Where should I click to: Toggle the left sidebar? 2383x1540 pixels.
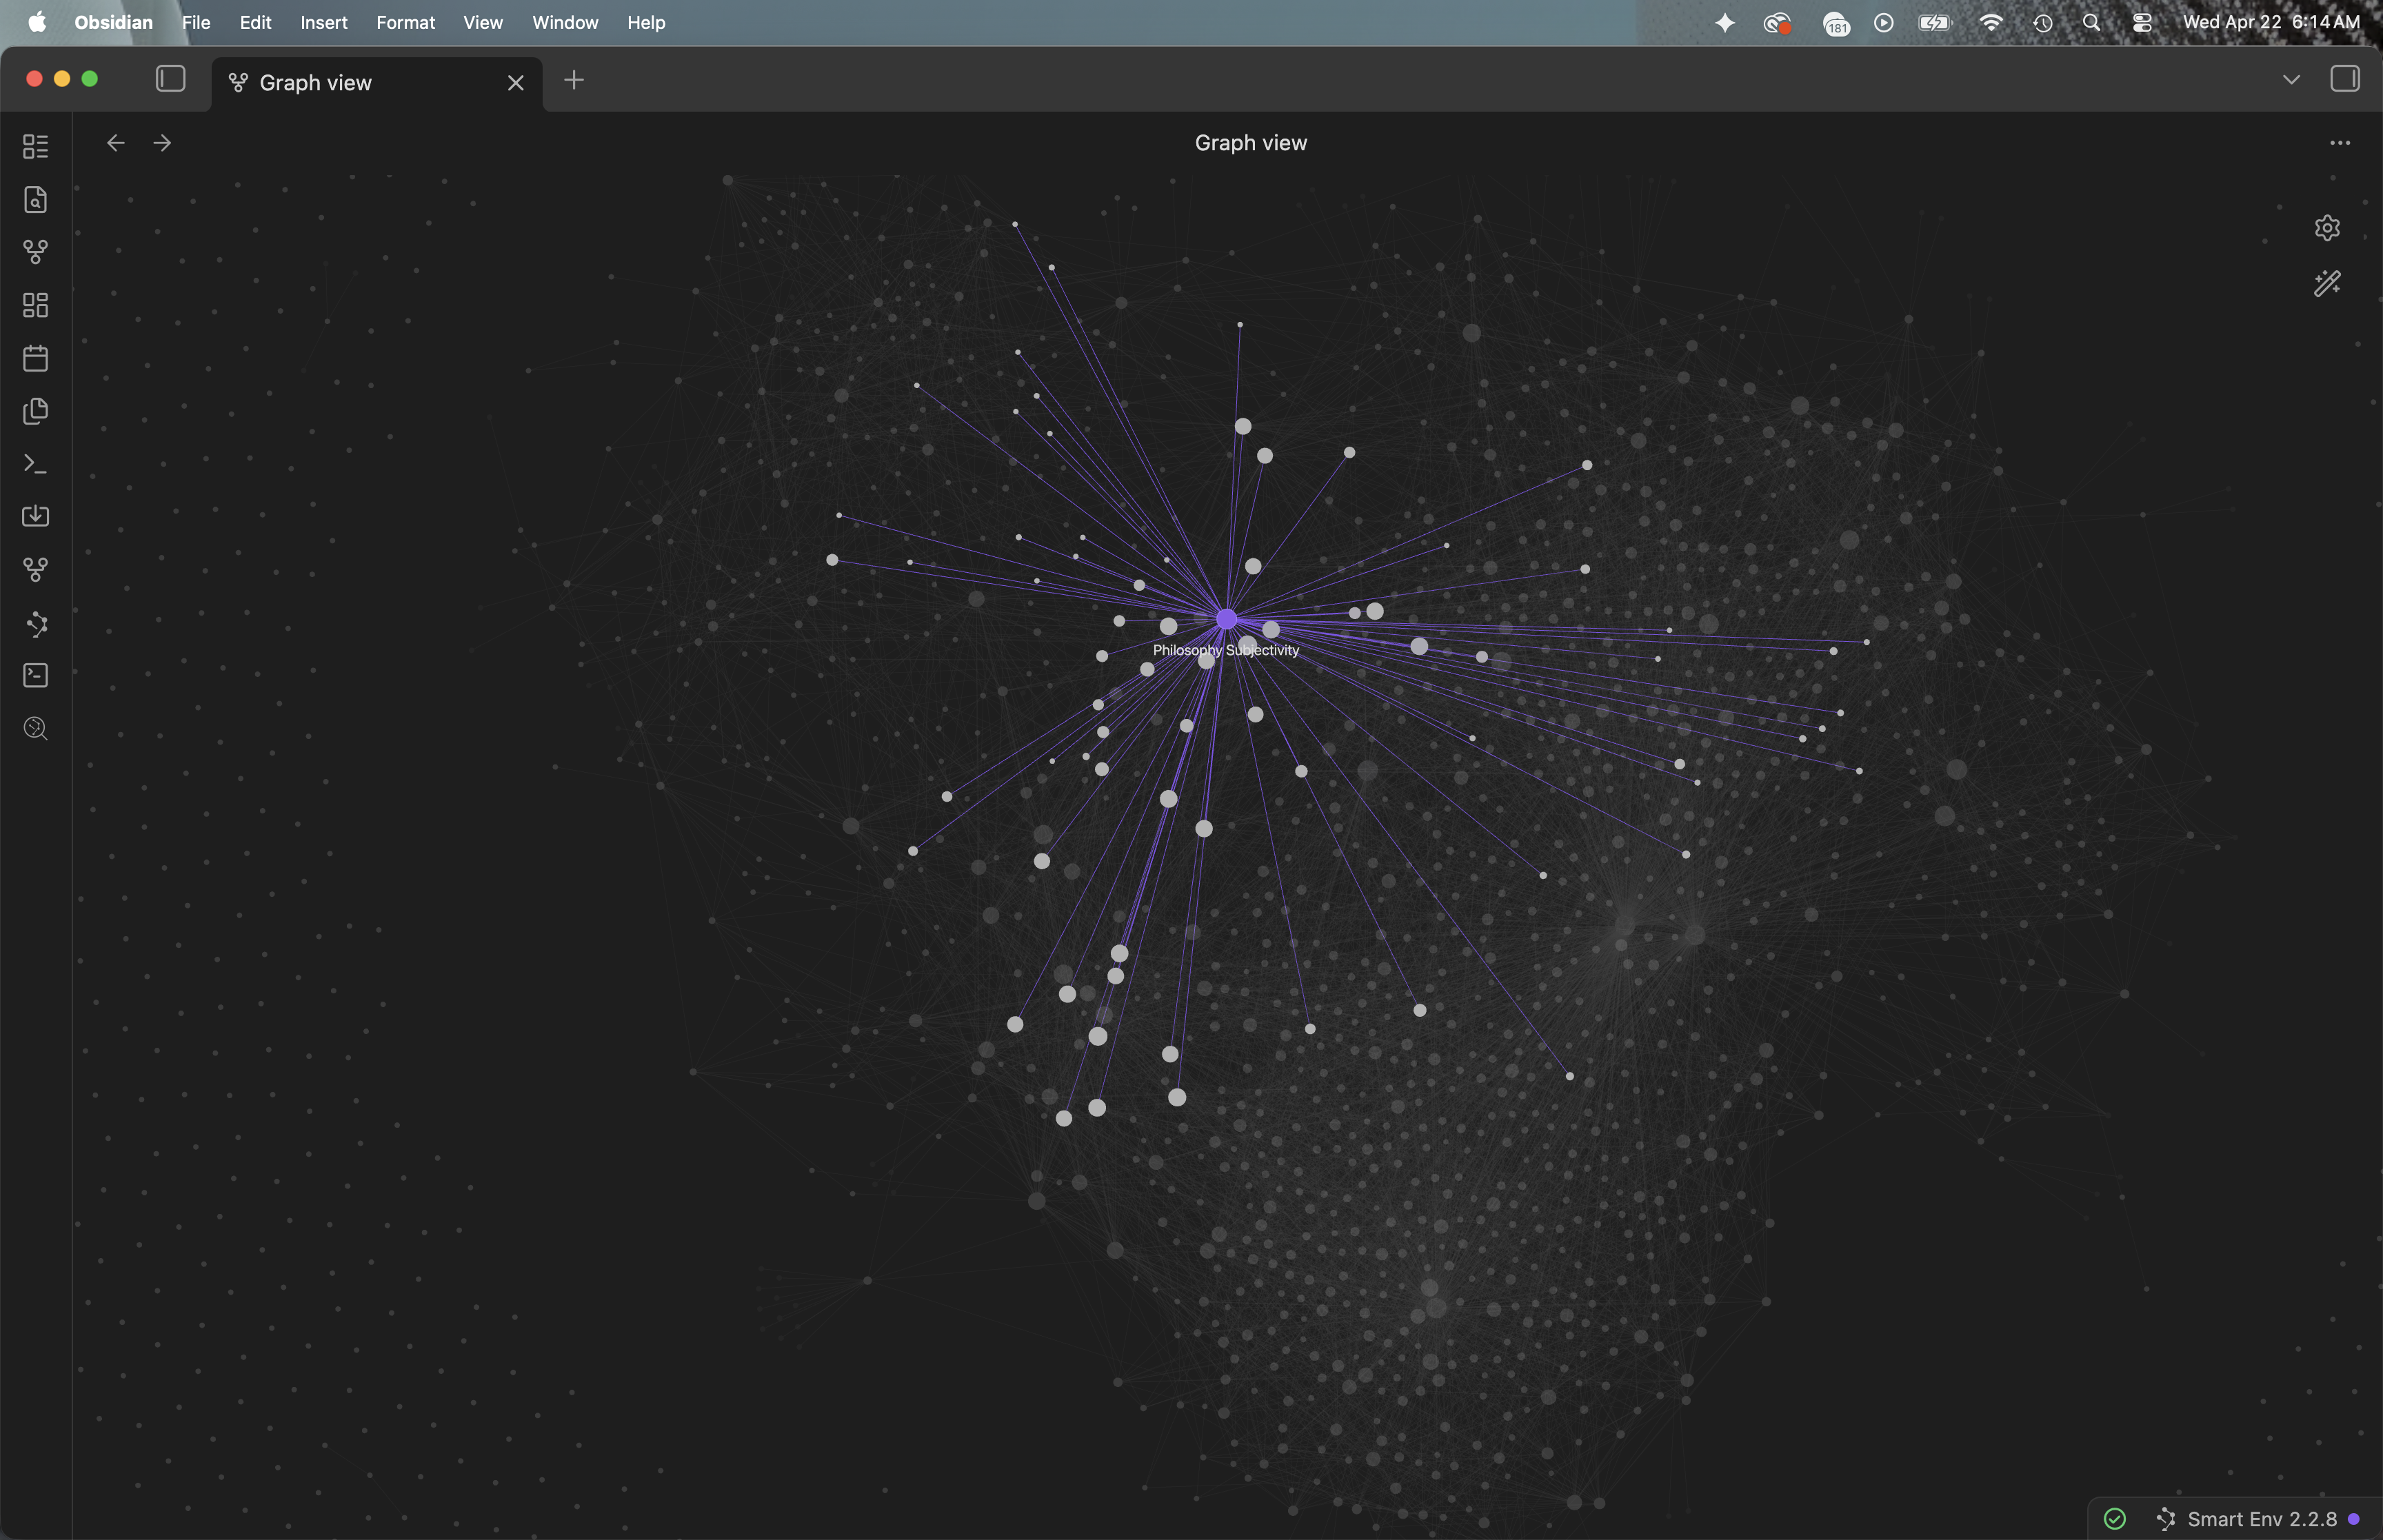(x=171, y=79)
